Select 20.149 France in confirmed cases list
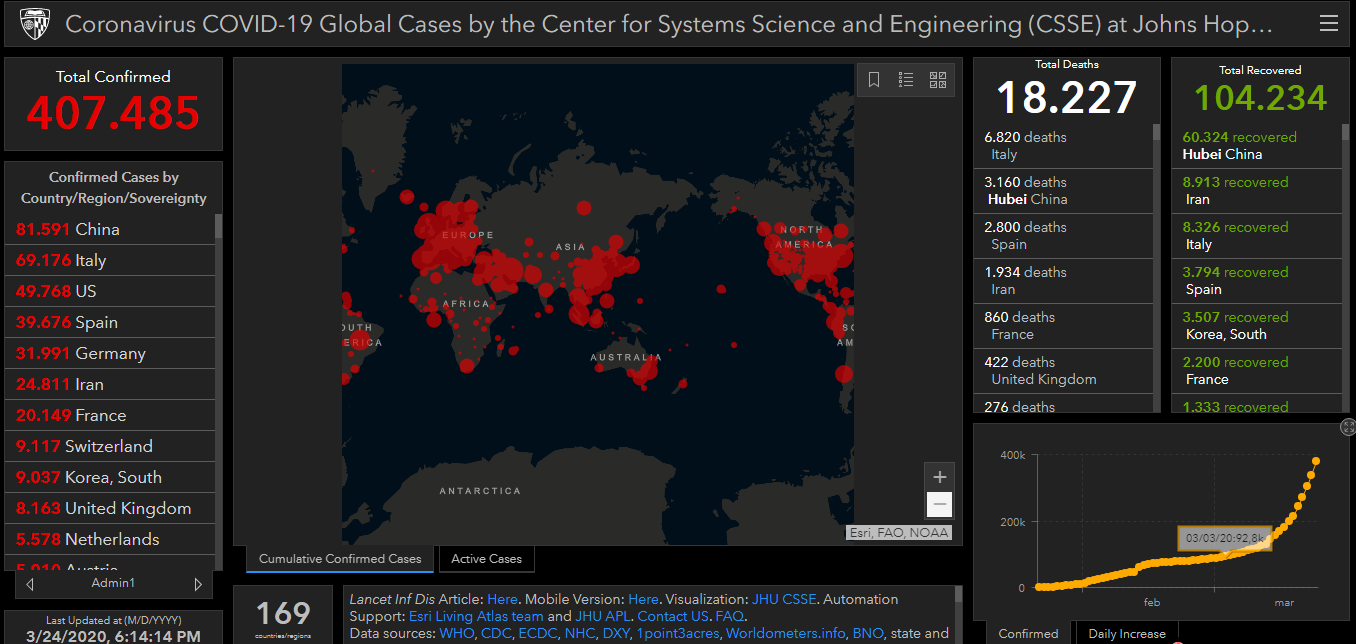 pos(110,415)
